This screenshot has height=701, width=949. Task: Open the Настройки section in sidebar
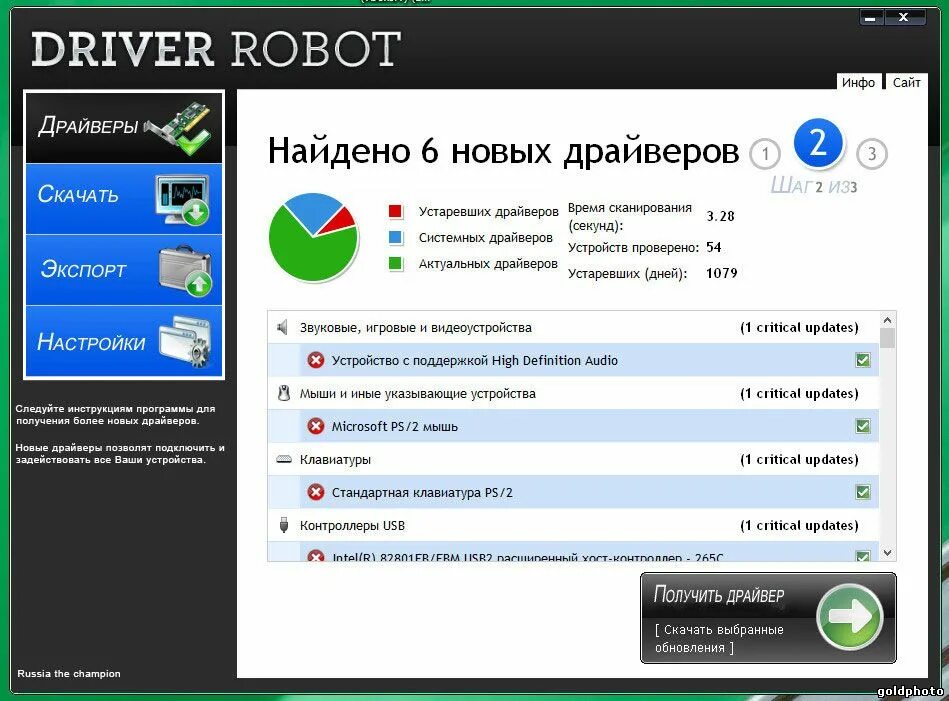point(124,341)
